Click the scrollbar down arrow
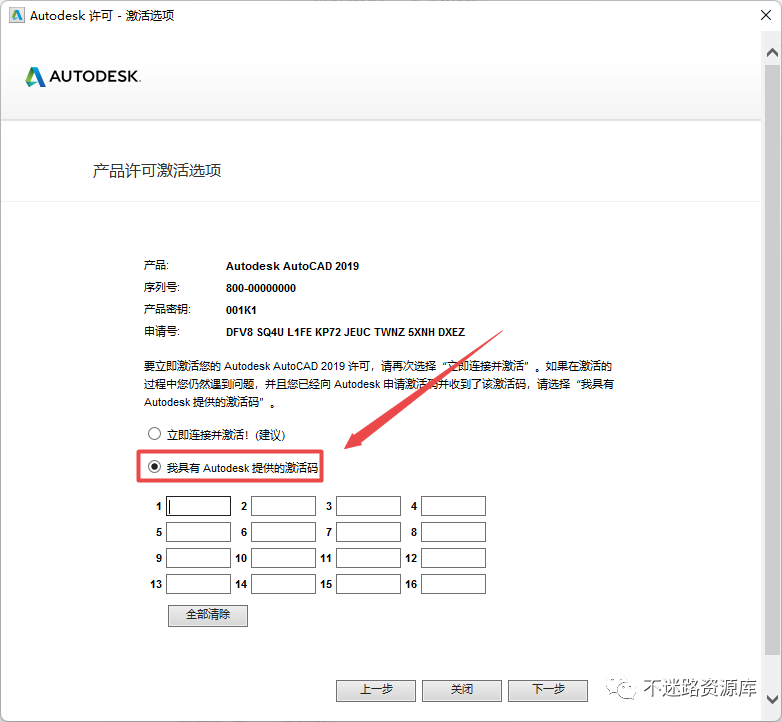782x722 pixels. (x=772, y=699)
